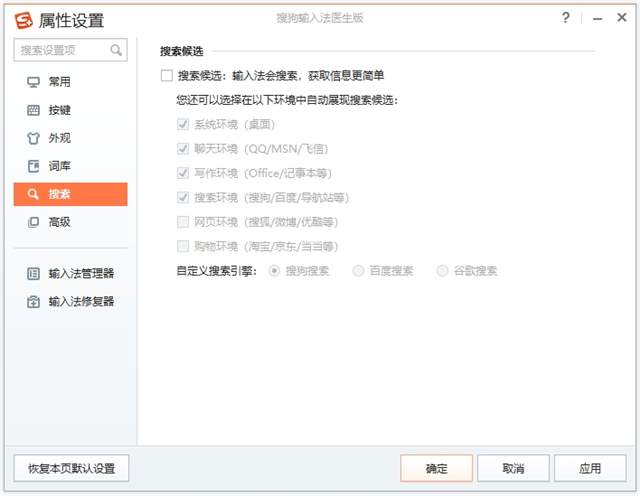Click the magnifier icon beside 搜索 tab
Image resolution: width=640 pixels, height=496 pixels.
33,194
